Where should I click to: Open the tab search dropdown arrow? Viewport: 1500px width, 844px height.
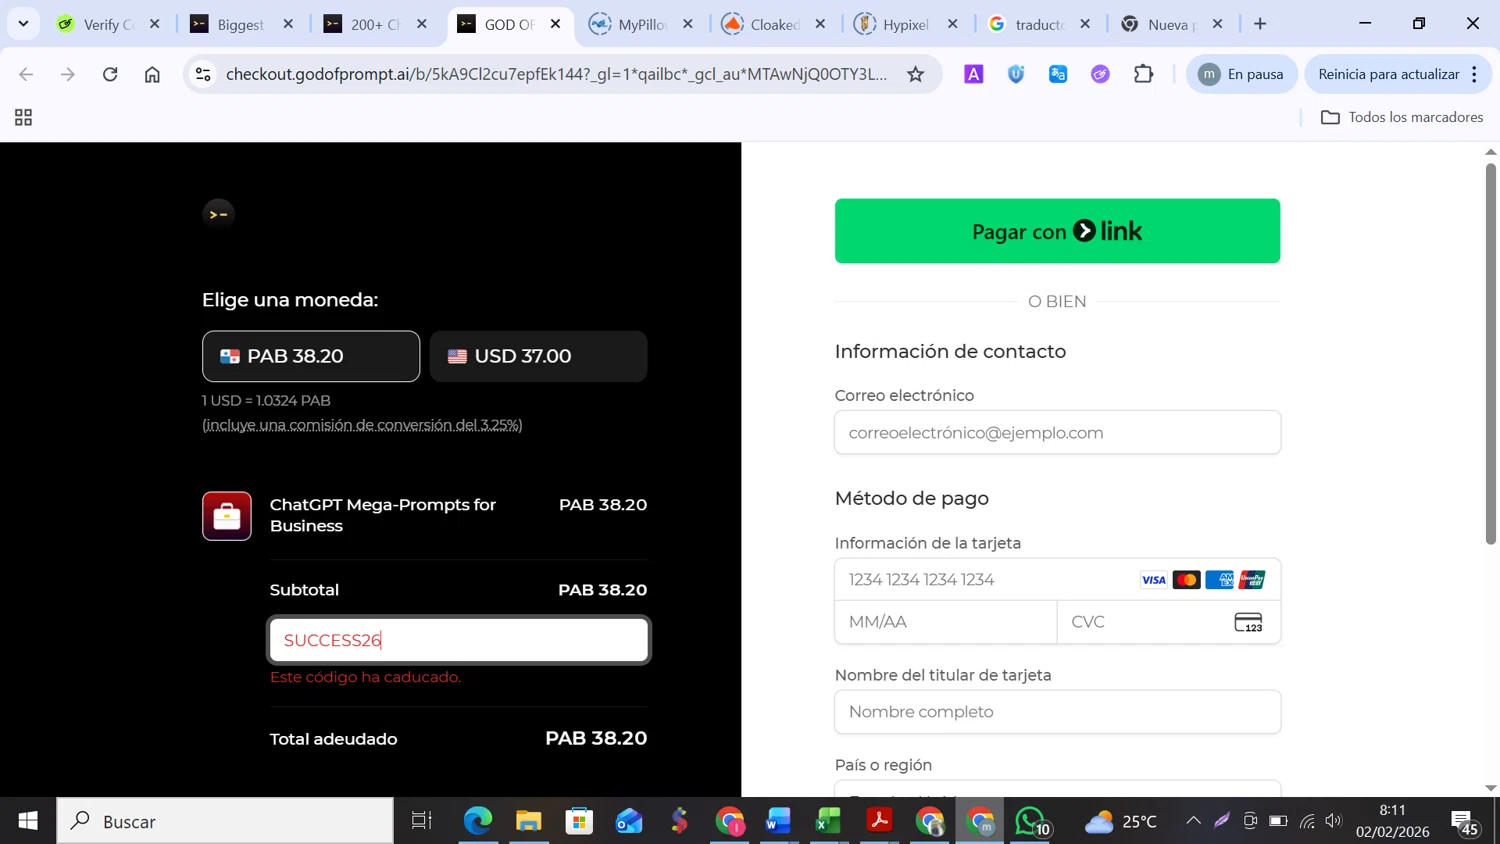tap(23, 23)
